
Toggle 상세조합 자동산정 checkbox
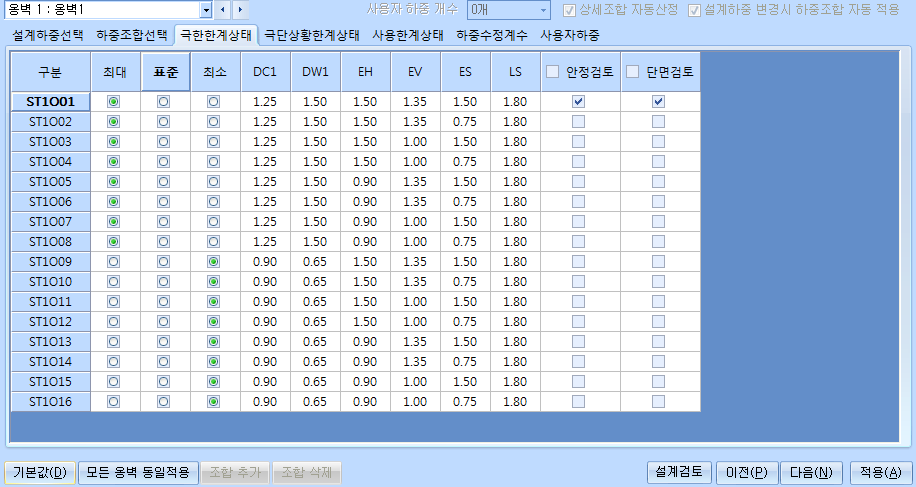coord(569,11)
